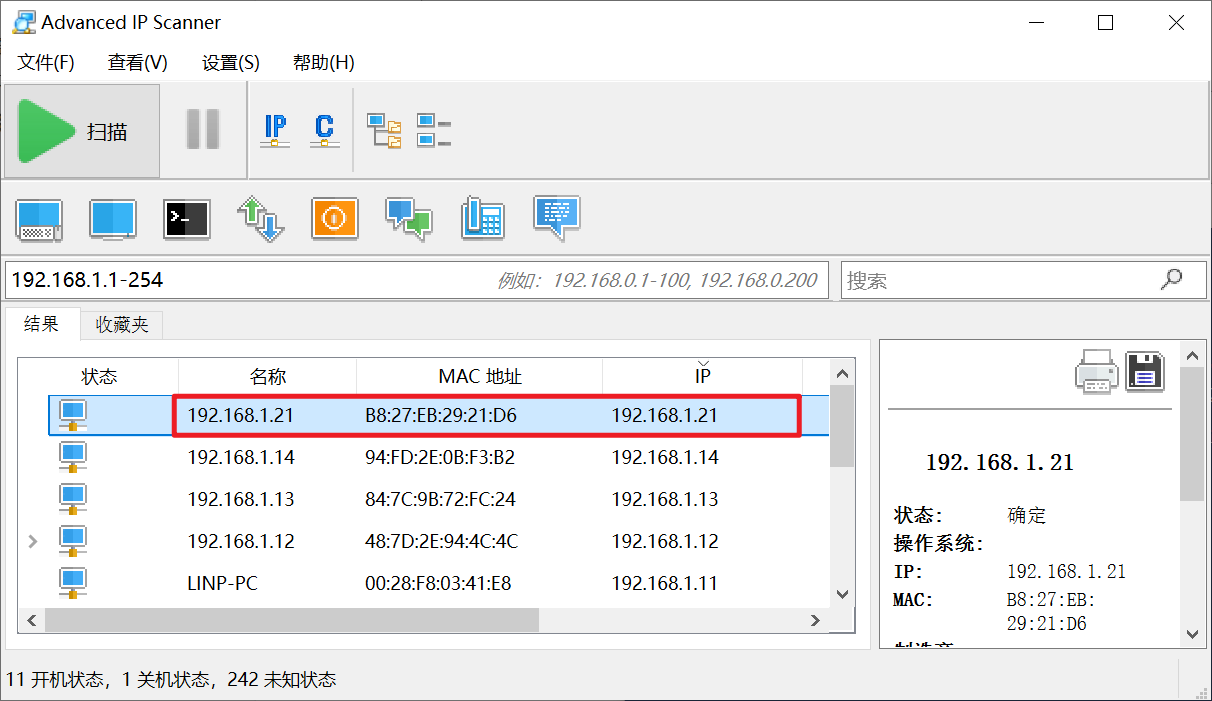Click MAC cell 00:28:F8:03:41:E8
Screen dimensions: 1212x701
point(438,583)
